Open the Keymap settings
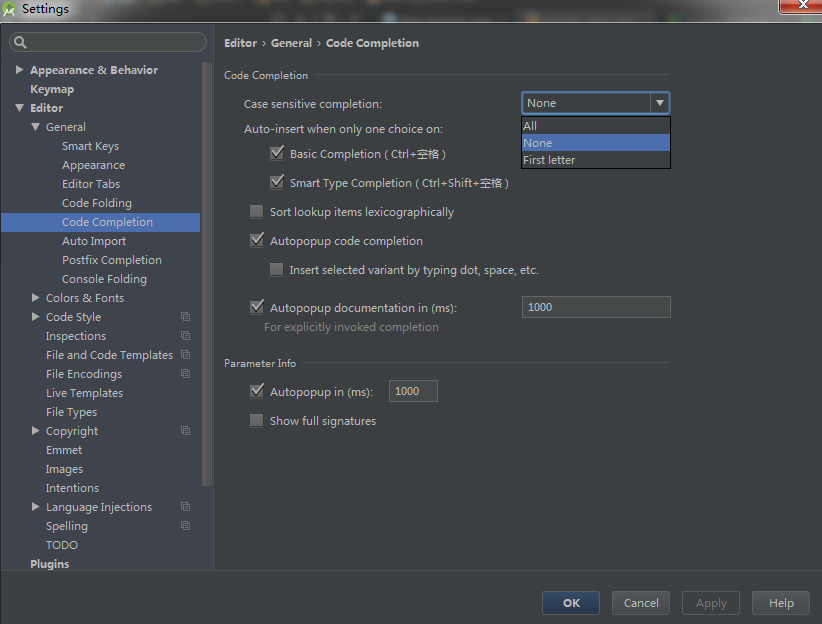 pyautogui.click(x=52, y=89)
